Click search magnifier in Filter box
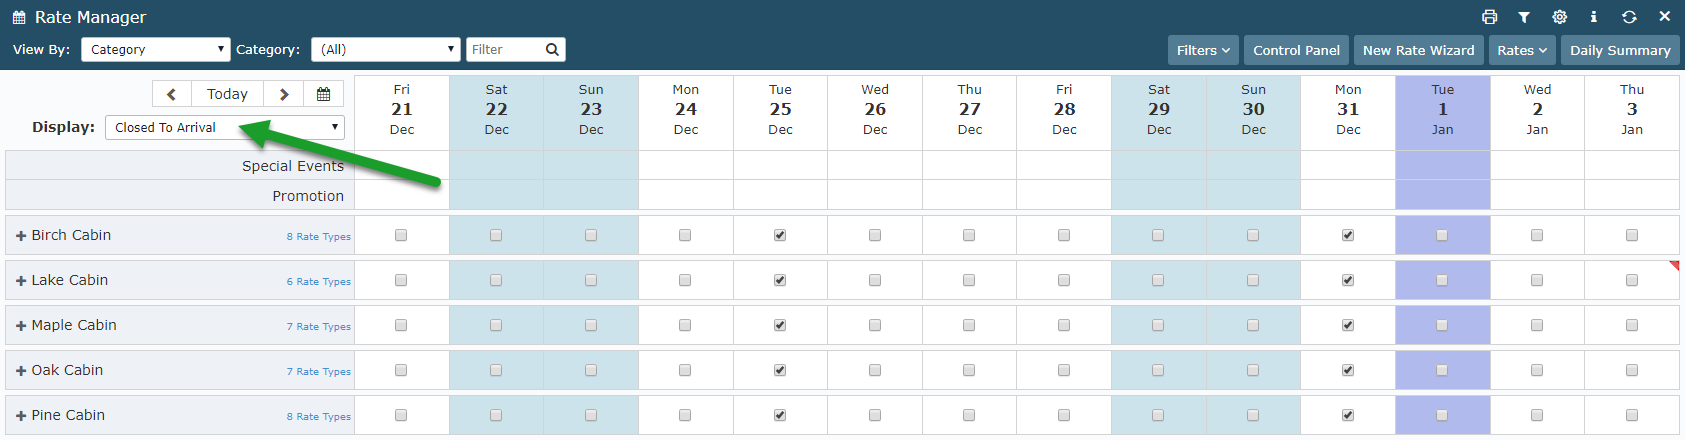 (x=552, y=49)
